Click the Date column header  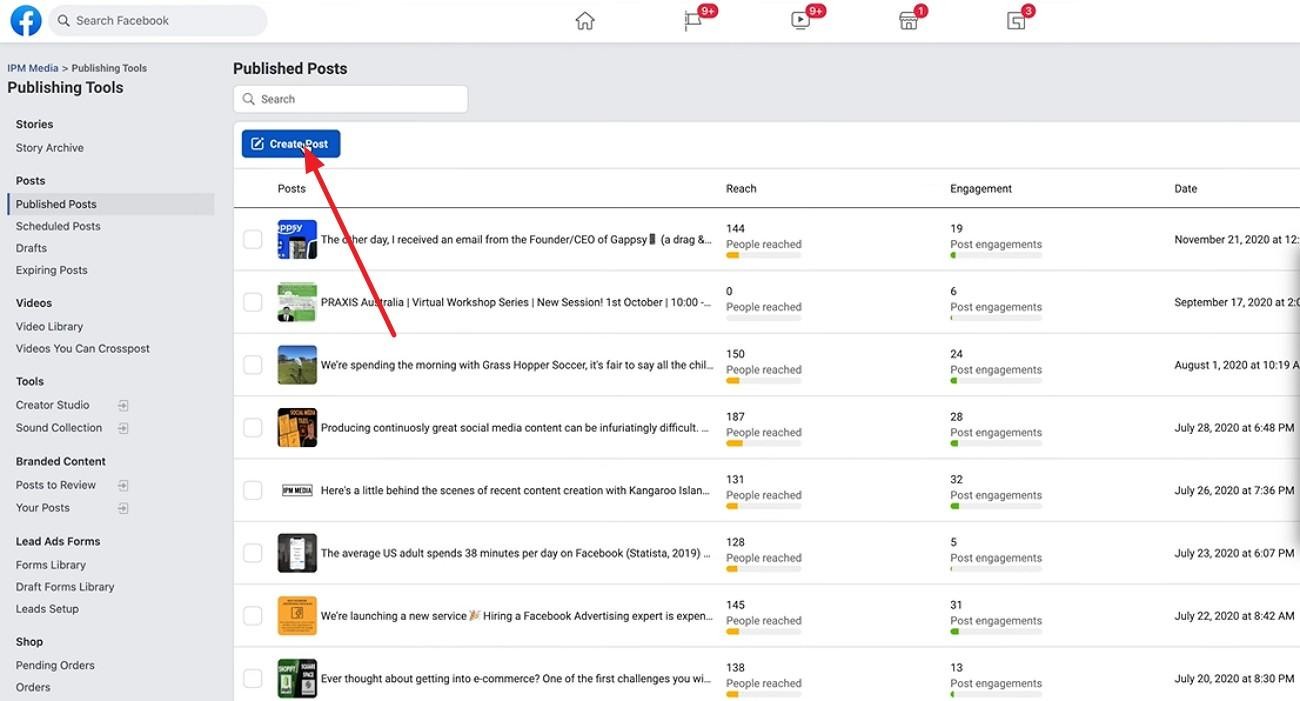tap(1186, 189)
